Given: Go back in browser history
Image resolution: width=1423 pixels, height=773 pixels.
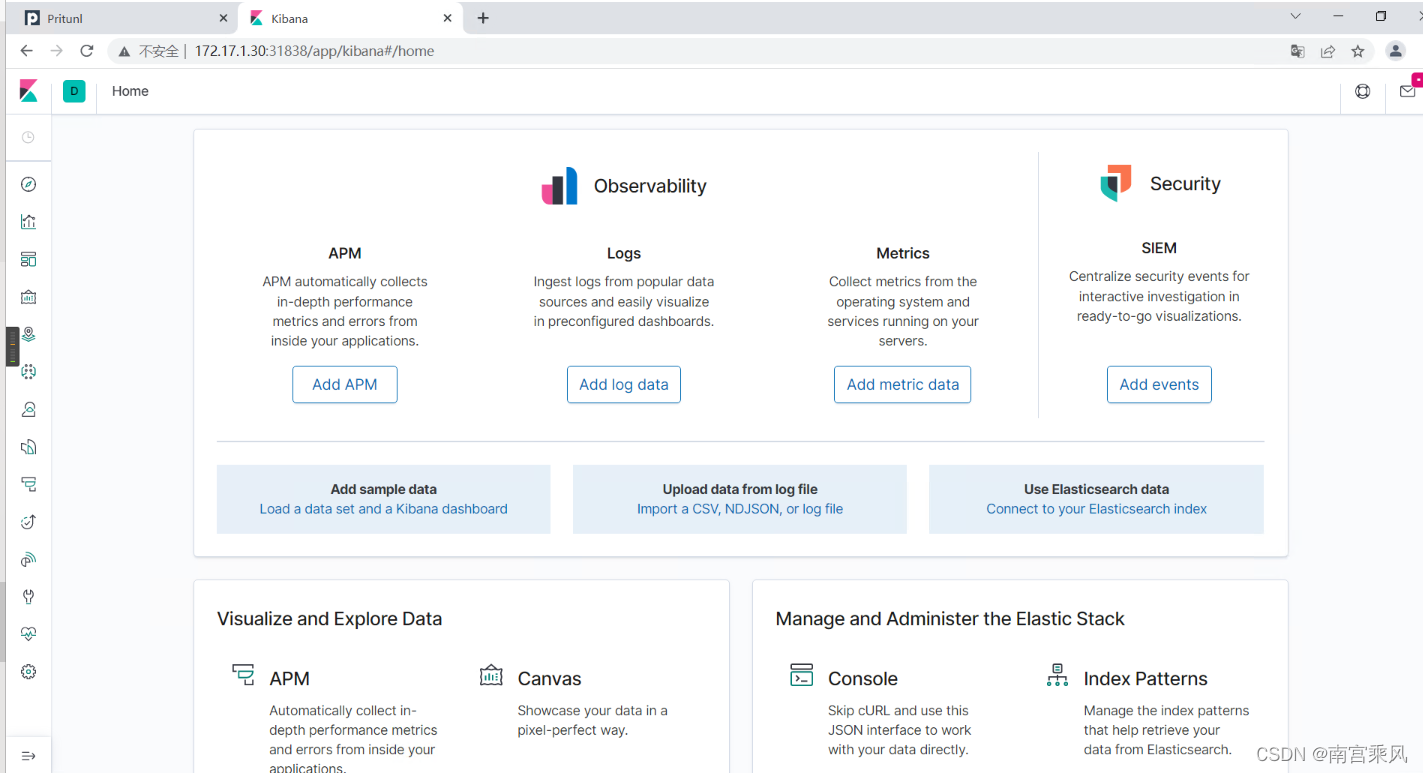Looking at the screenshot, I should pyautogui.click(x=26, y=51).
